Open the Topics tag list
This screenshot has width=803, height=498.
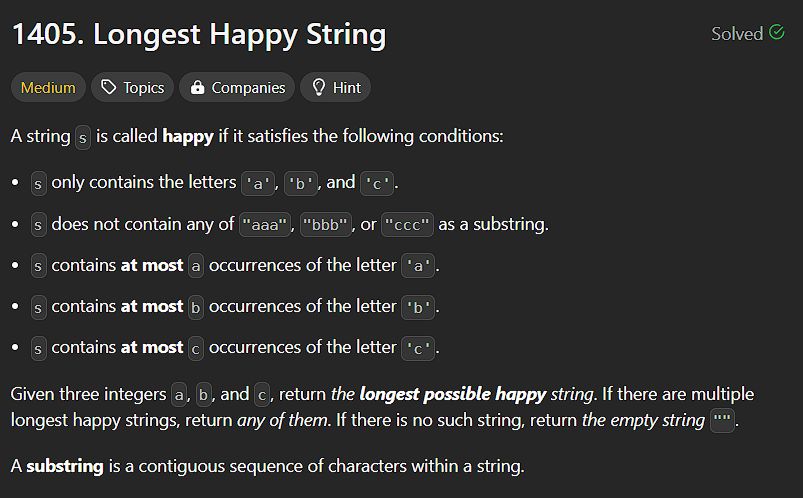coord(133,87)
